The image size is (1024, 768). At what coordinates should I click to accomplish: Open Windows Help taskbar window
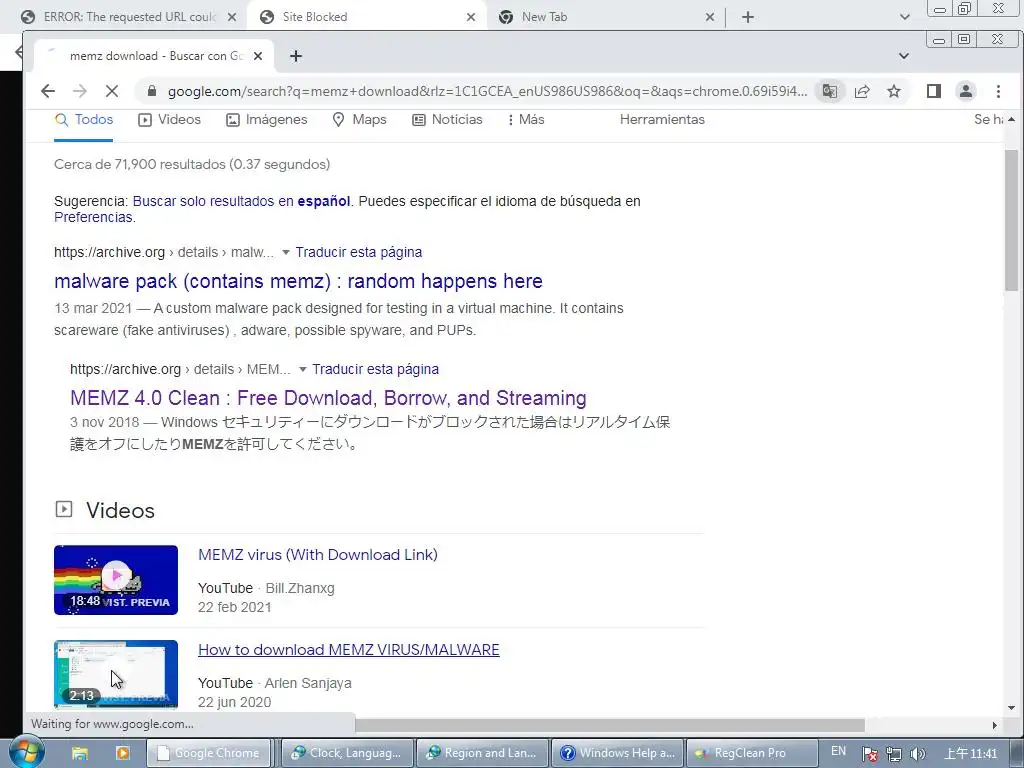pyautogui.click(x=618, y=753)
